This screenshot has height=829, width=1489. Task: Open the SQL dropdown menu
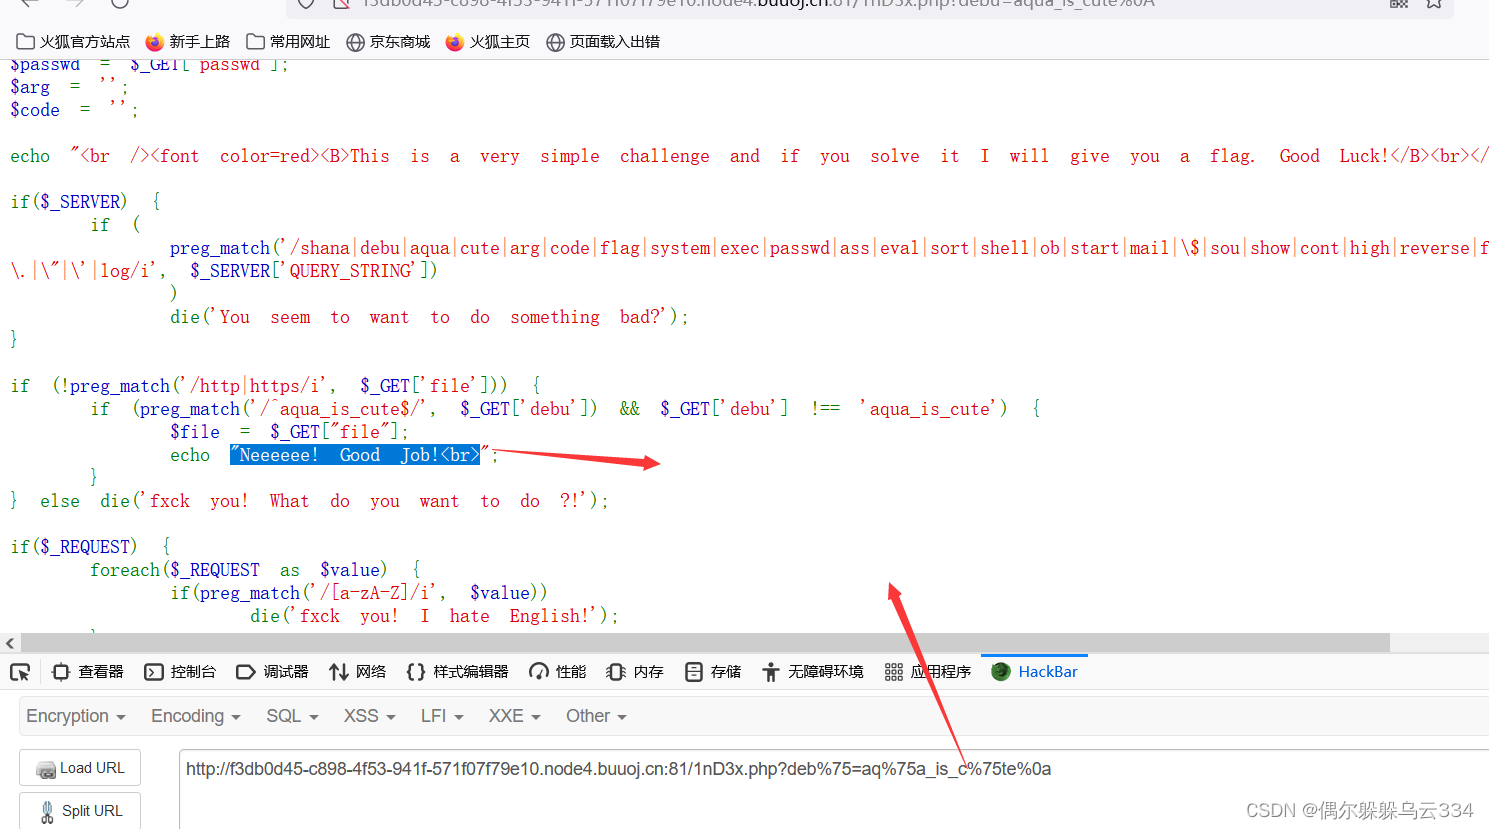292,716
